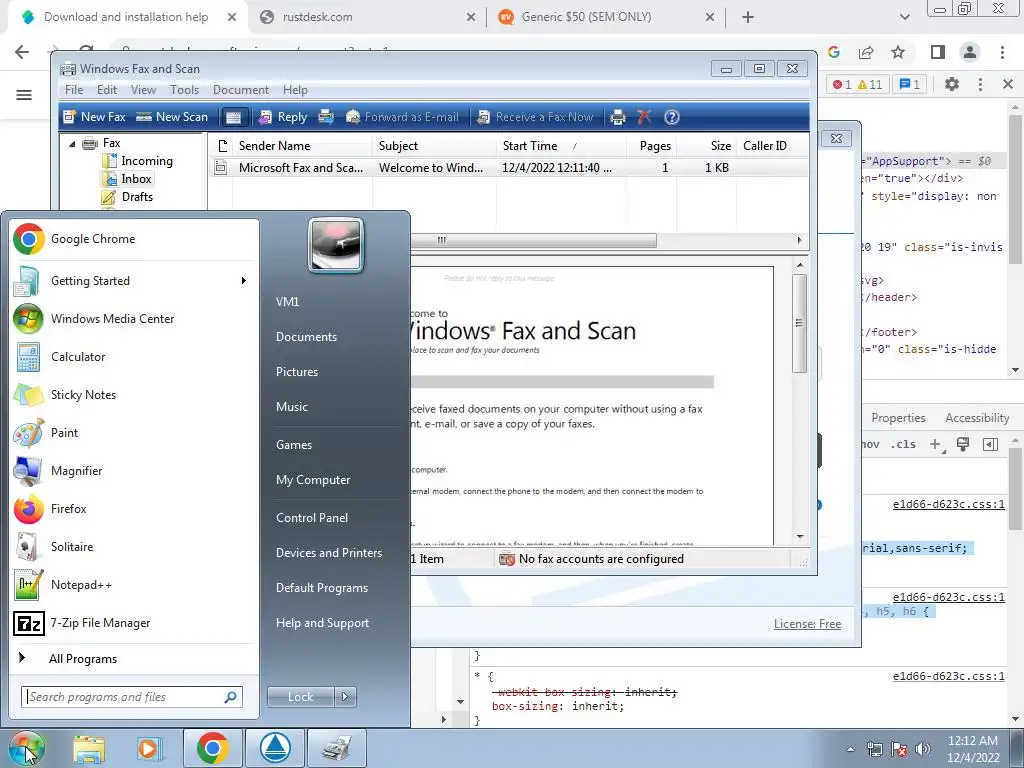This screenshot has height=768, width=1024.
Task: Open the Document menu
Action: tap(240, 90)
